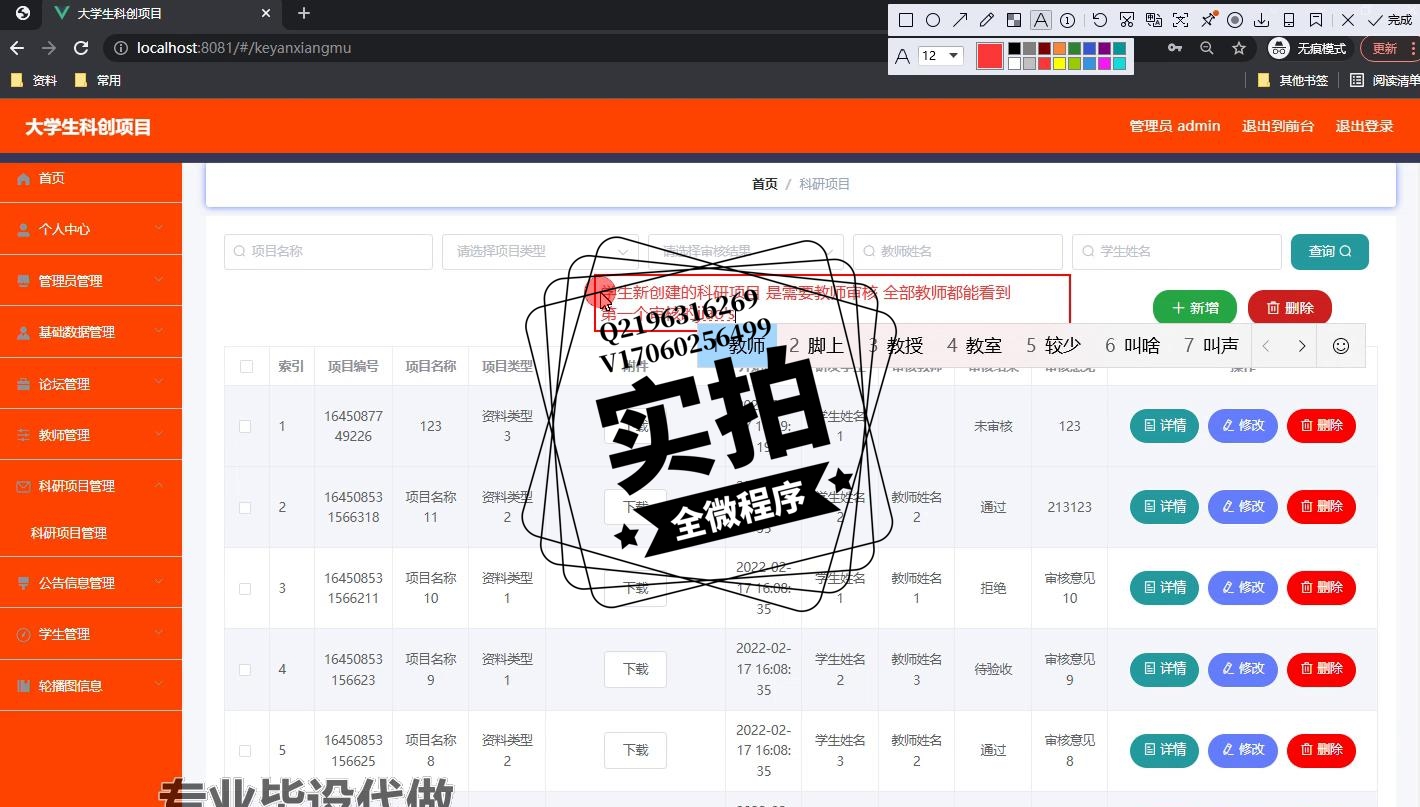
Task: Undo the last annotation
Action: coord(1100,20)
